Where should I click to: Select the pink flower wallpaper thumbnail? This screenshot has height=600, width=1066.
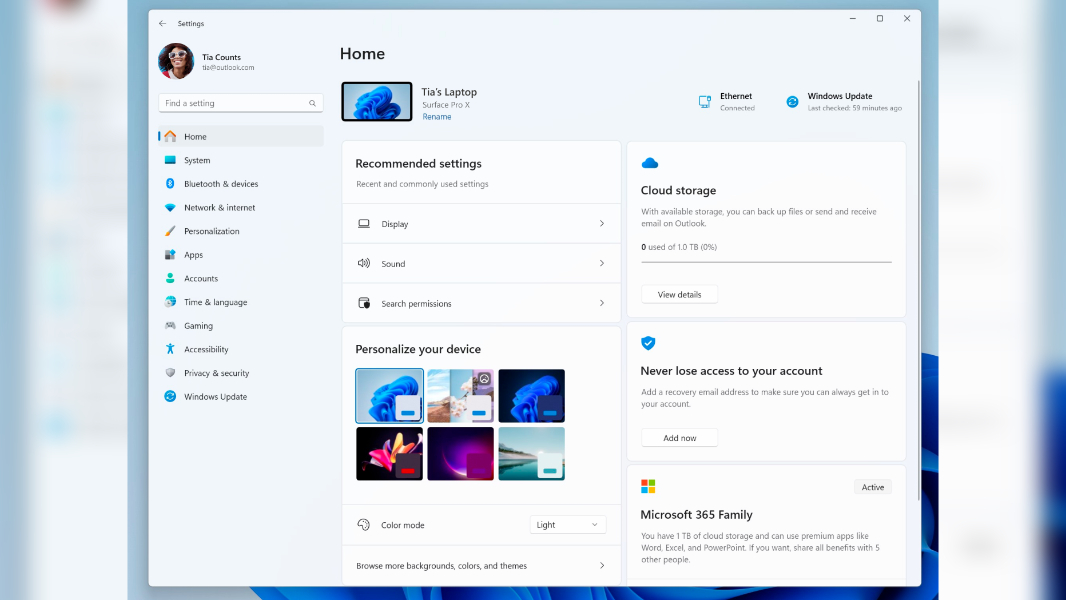click(x=389, y=453)
